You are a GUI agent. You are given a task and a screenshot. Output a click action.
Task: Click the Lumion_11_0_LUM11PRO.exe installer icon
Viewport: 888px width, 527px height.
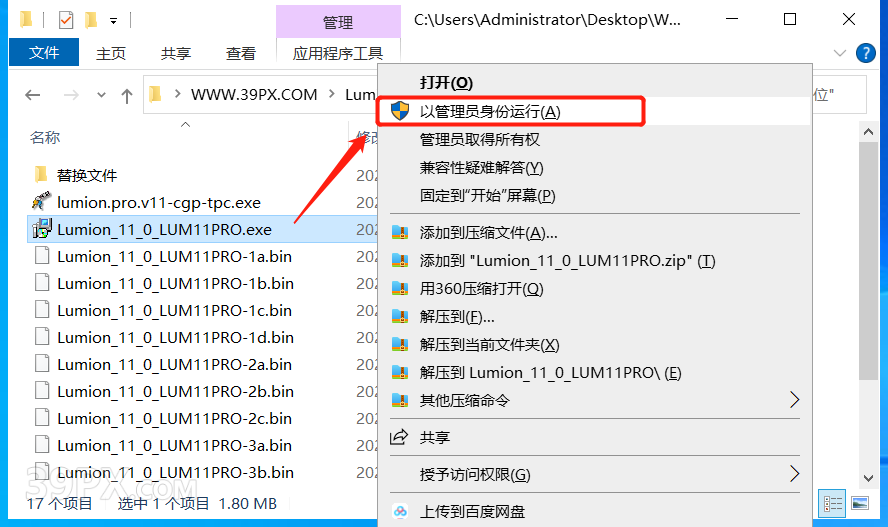[42, 229]
